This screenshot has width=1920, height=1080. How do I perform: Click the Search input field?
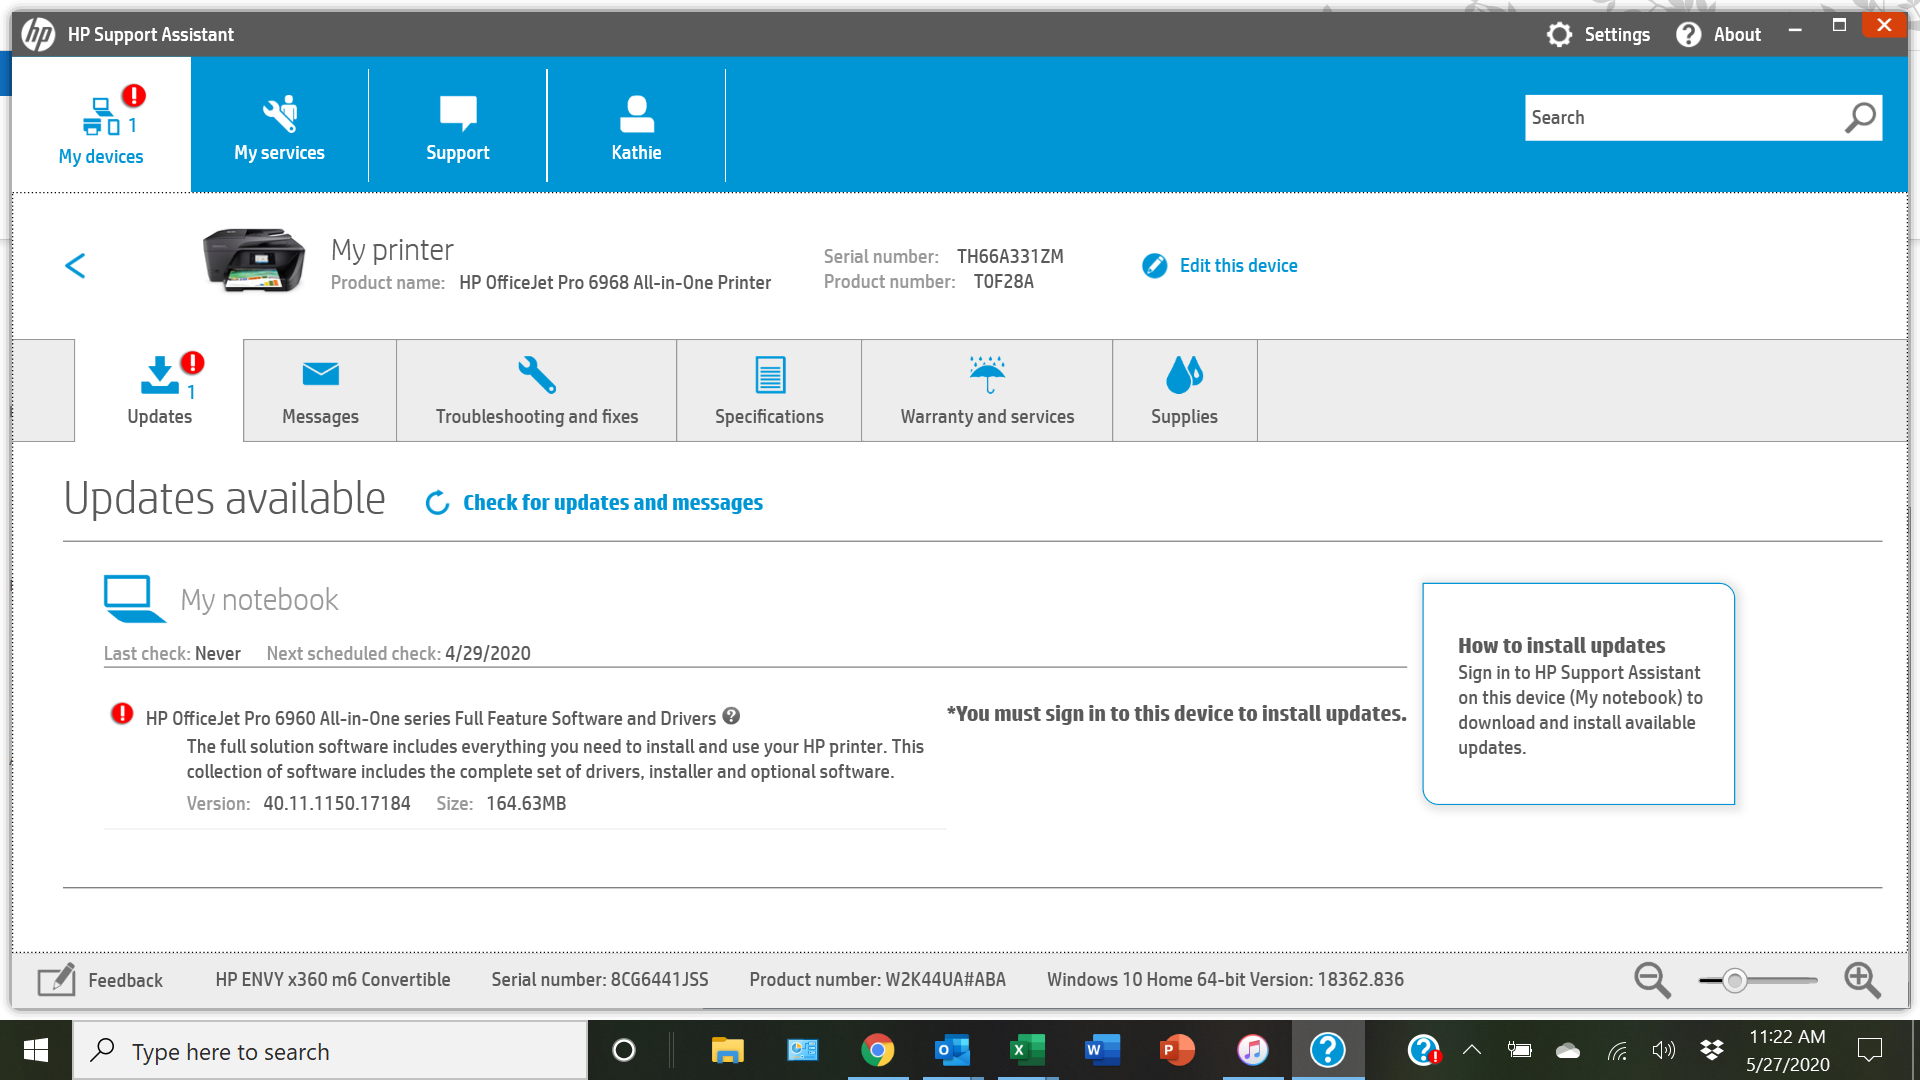[x=1680, y=118]
